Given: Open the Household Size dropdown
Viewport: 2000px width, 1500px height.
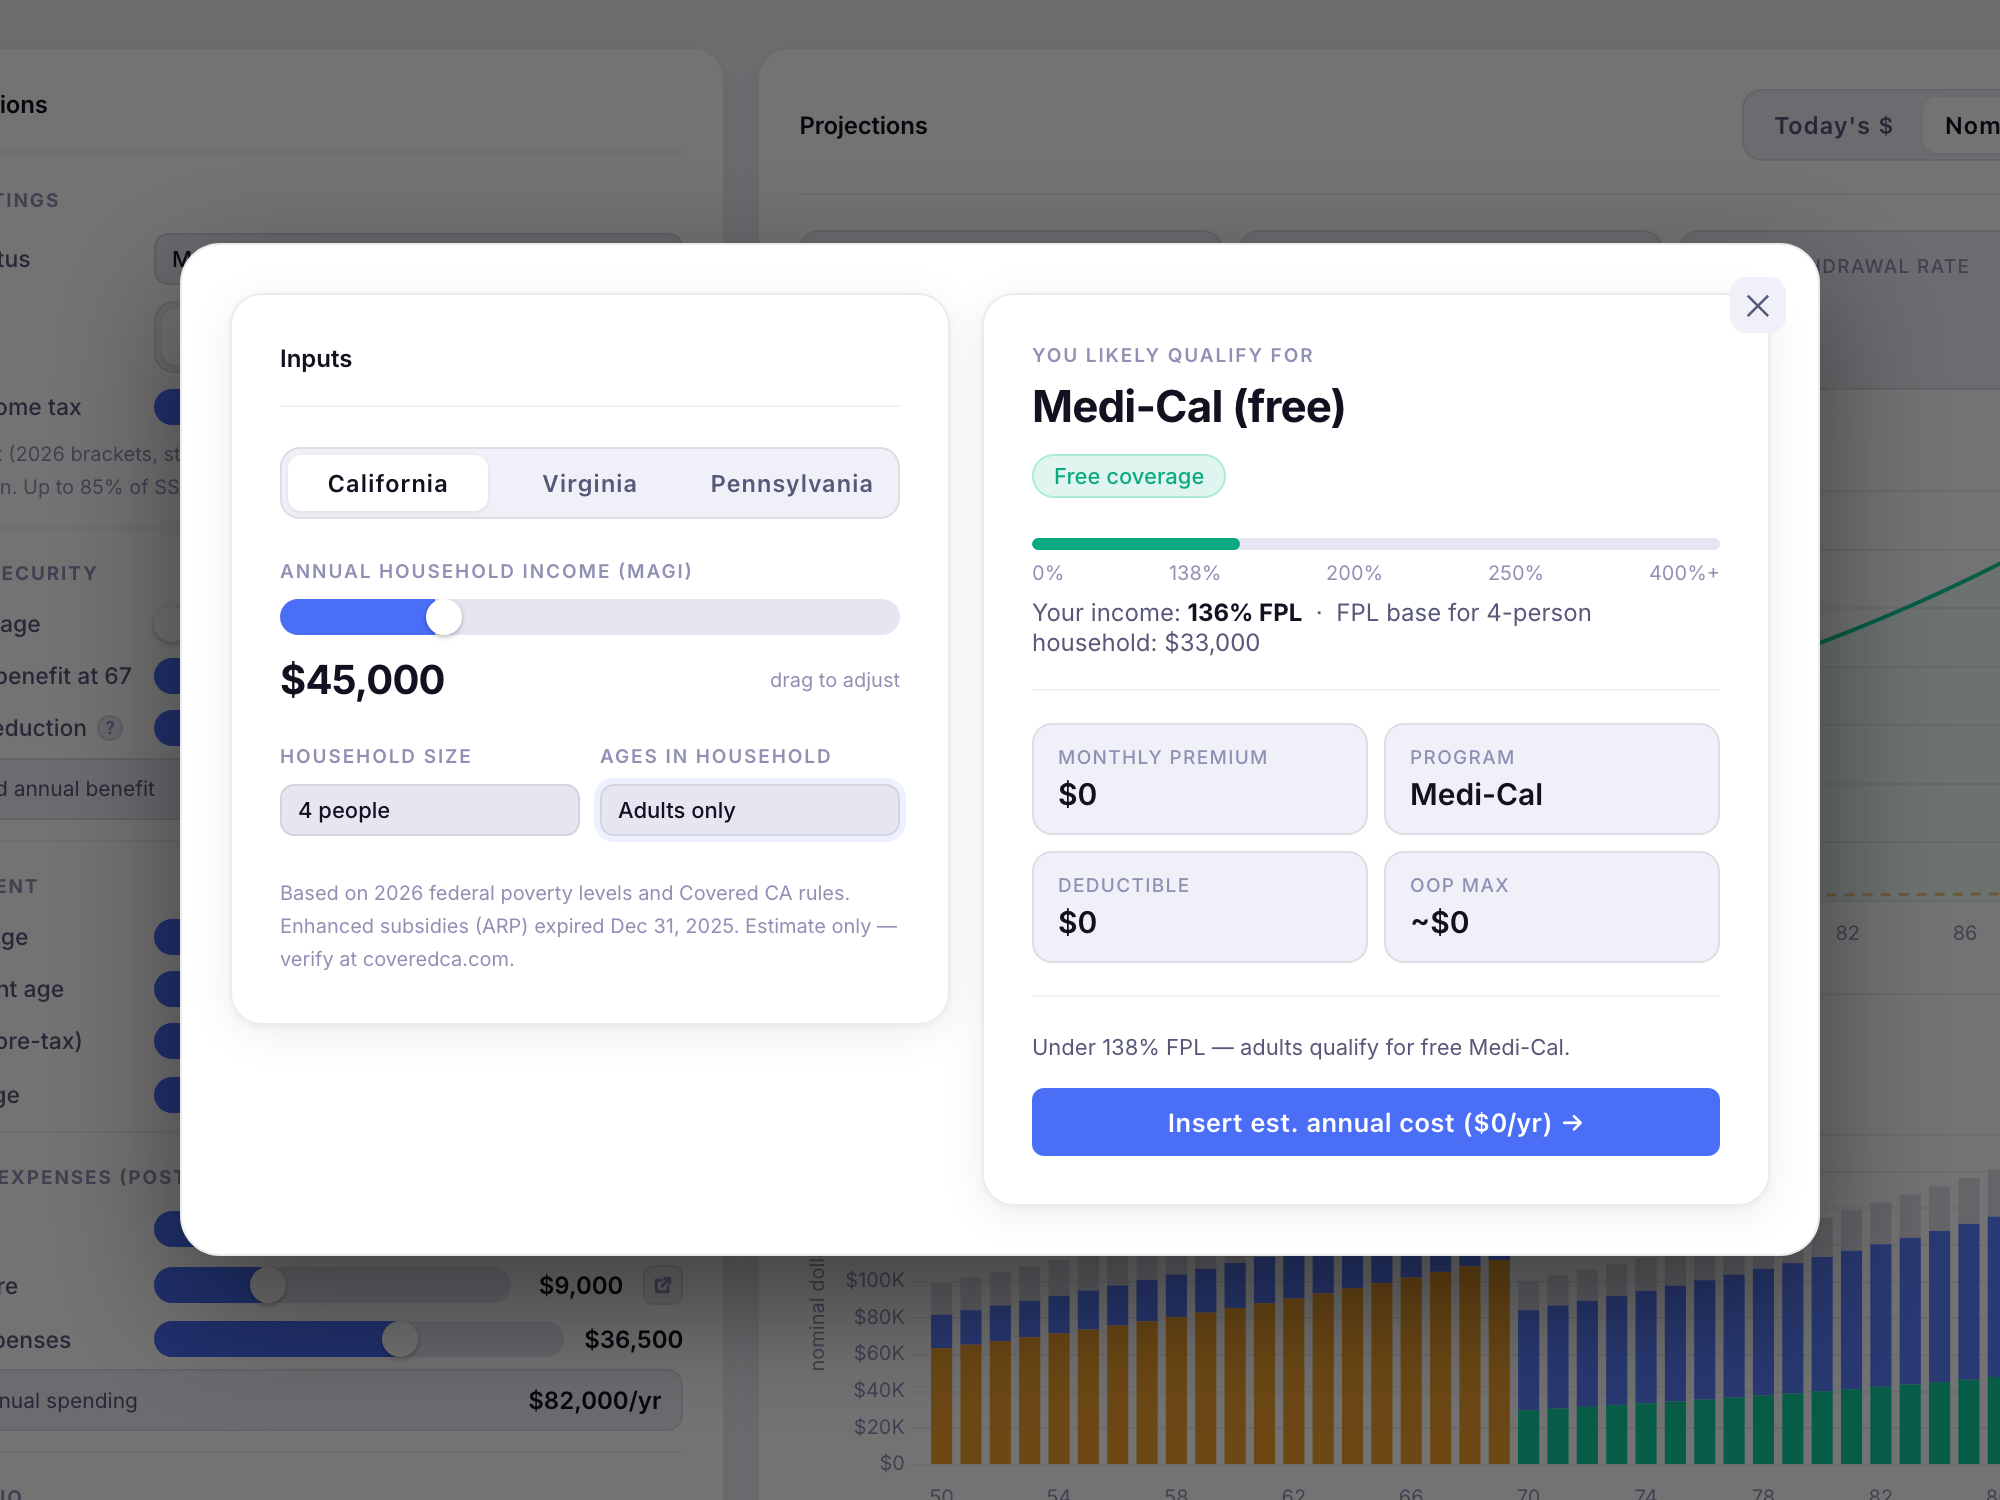Looking at the screenshot, I should coord(429,810).
